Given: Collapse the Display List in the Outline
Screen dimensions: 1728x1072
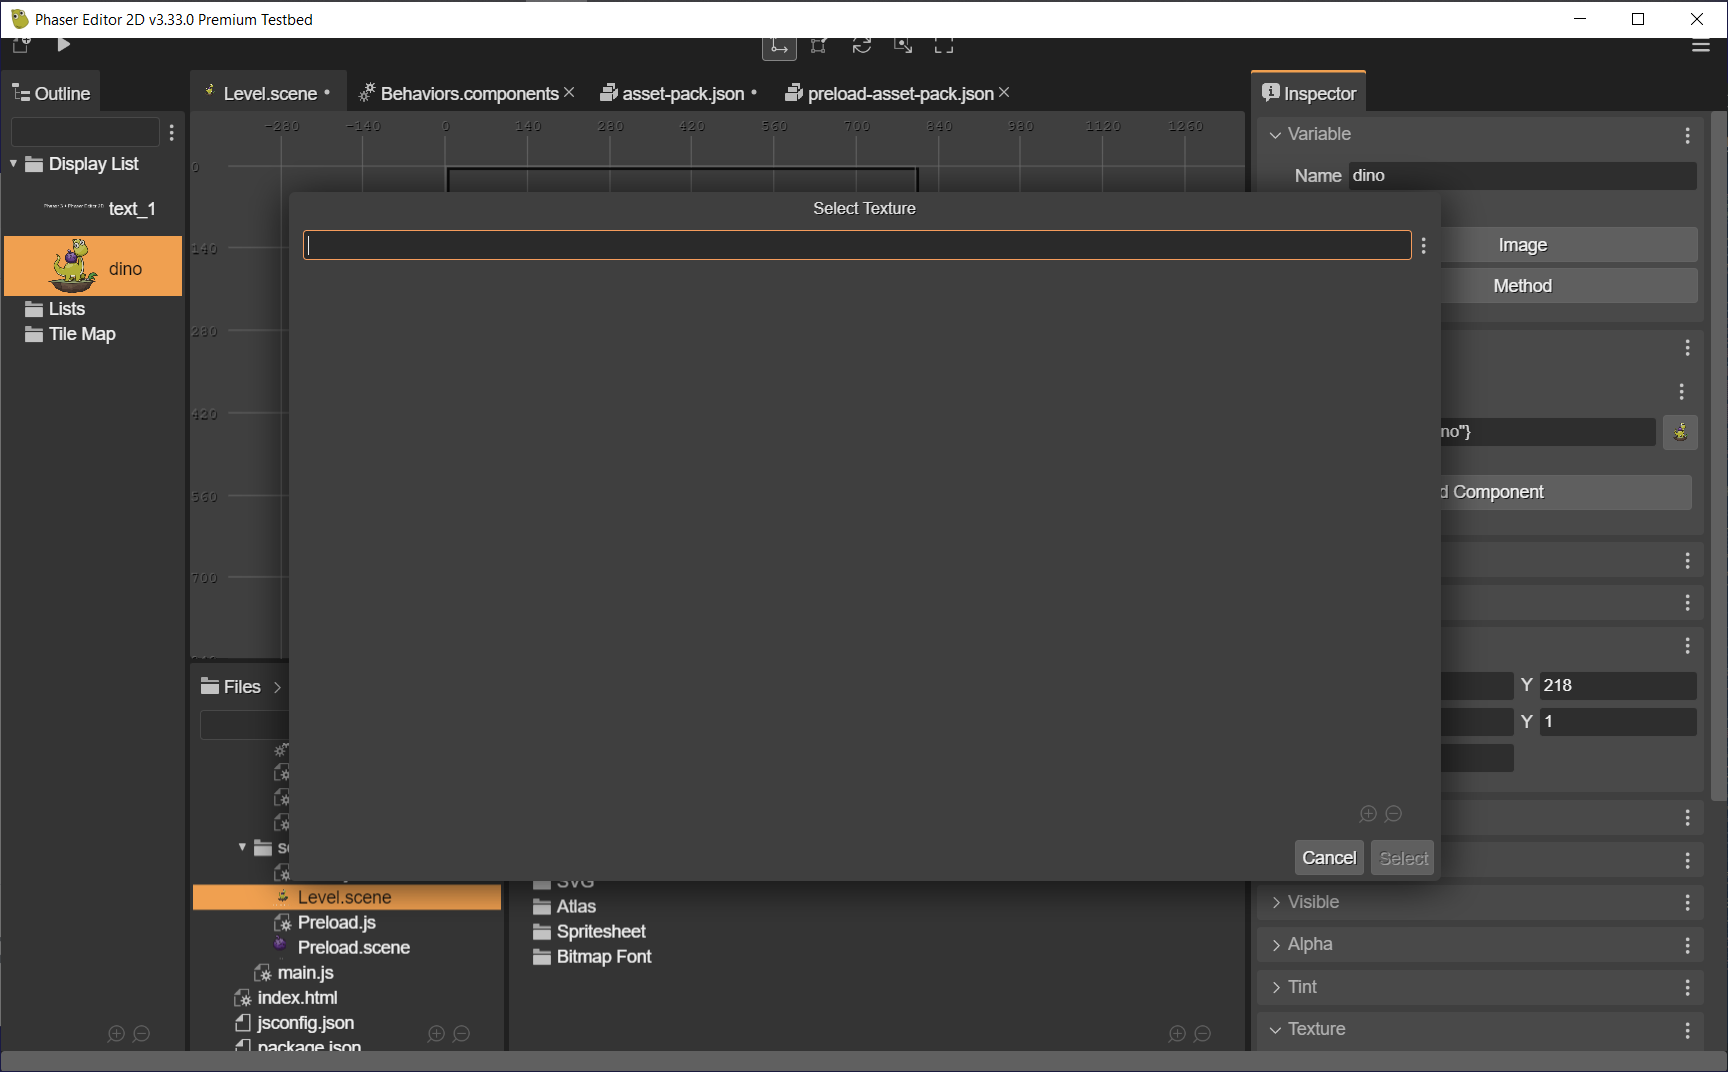Looking at the screenshot, I should [x=13, y=163].
